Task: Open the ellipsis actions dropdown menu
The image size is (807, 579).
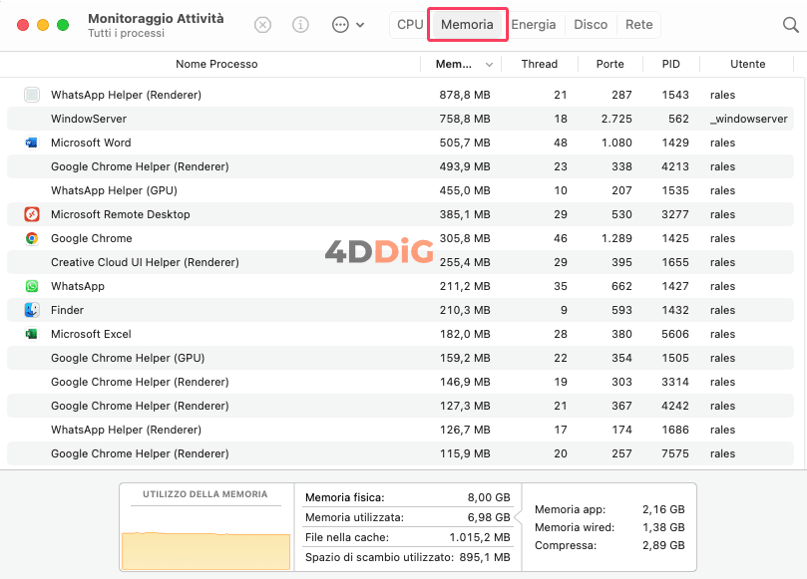Action: click(x=347, y=25)
